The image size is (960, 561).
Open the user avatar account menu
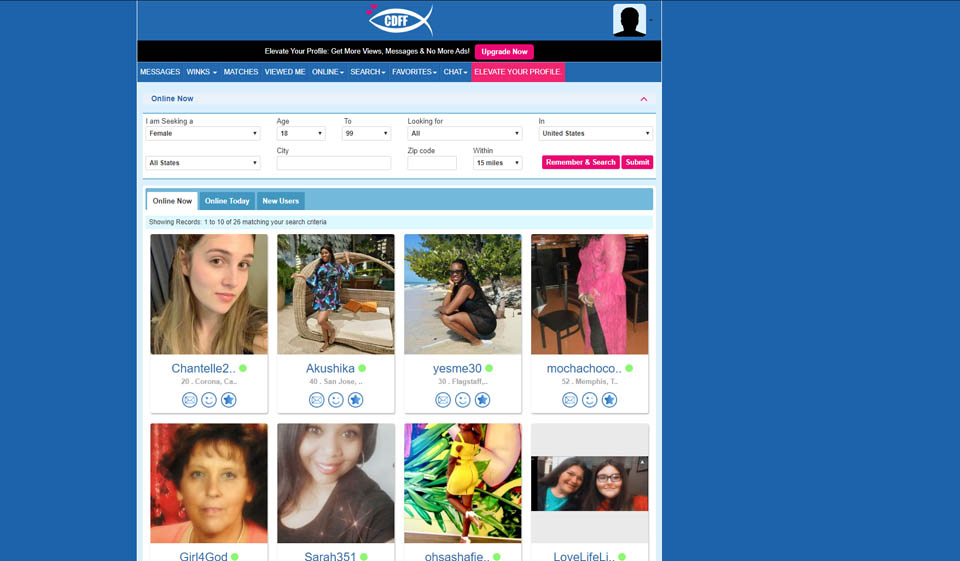click(631, 20)
